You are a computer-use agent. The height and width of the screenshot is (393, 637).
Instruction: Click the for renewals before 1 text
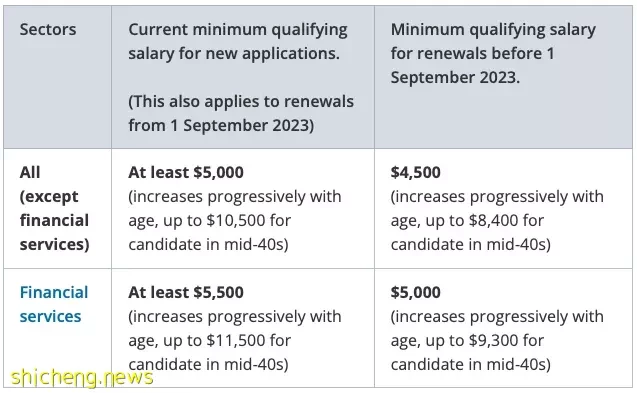coord(472,53)
